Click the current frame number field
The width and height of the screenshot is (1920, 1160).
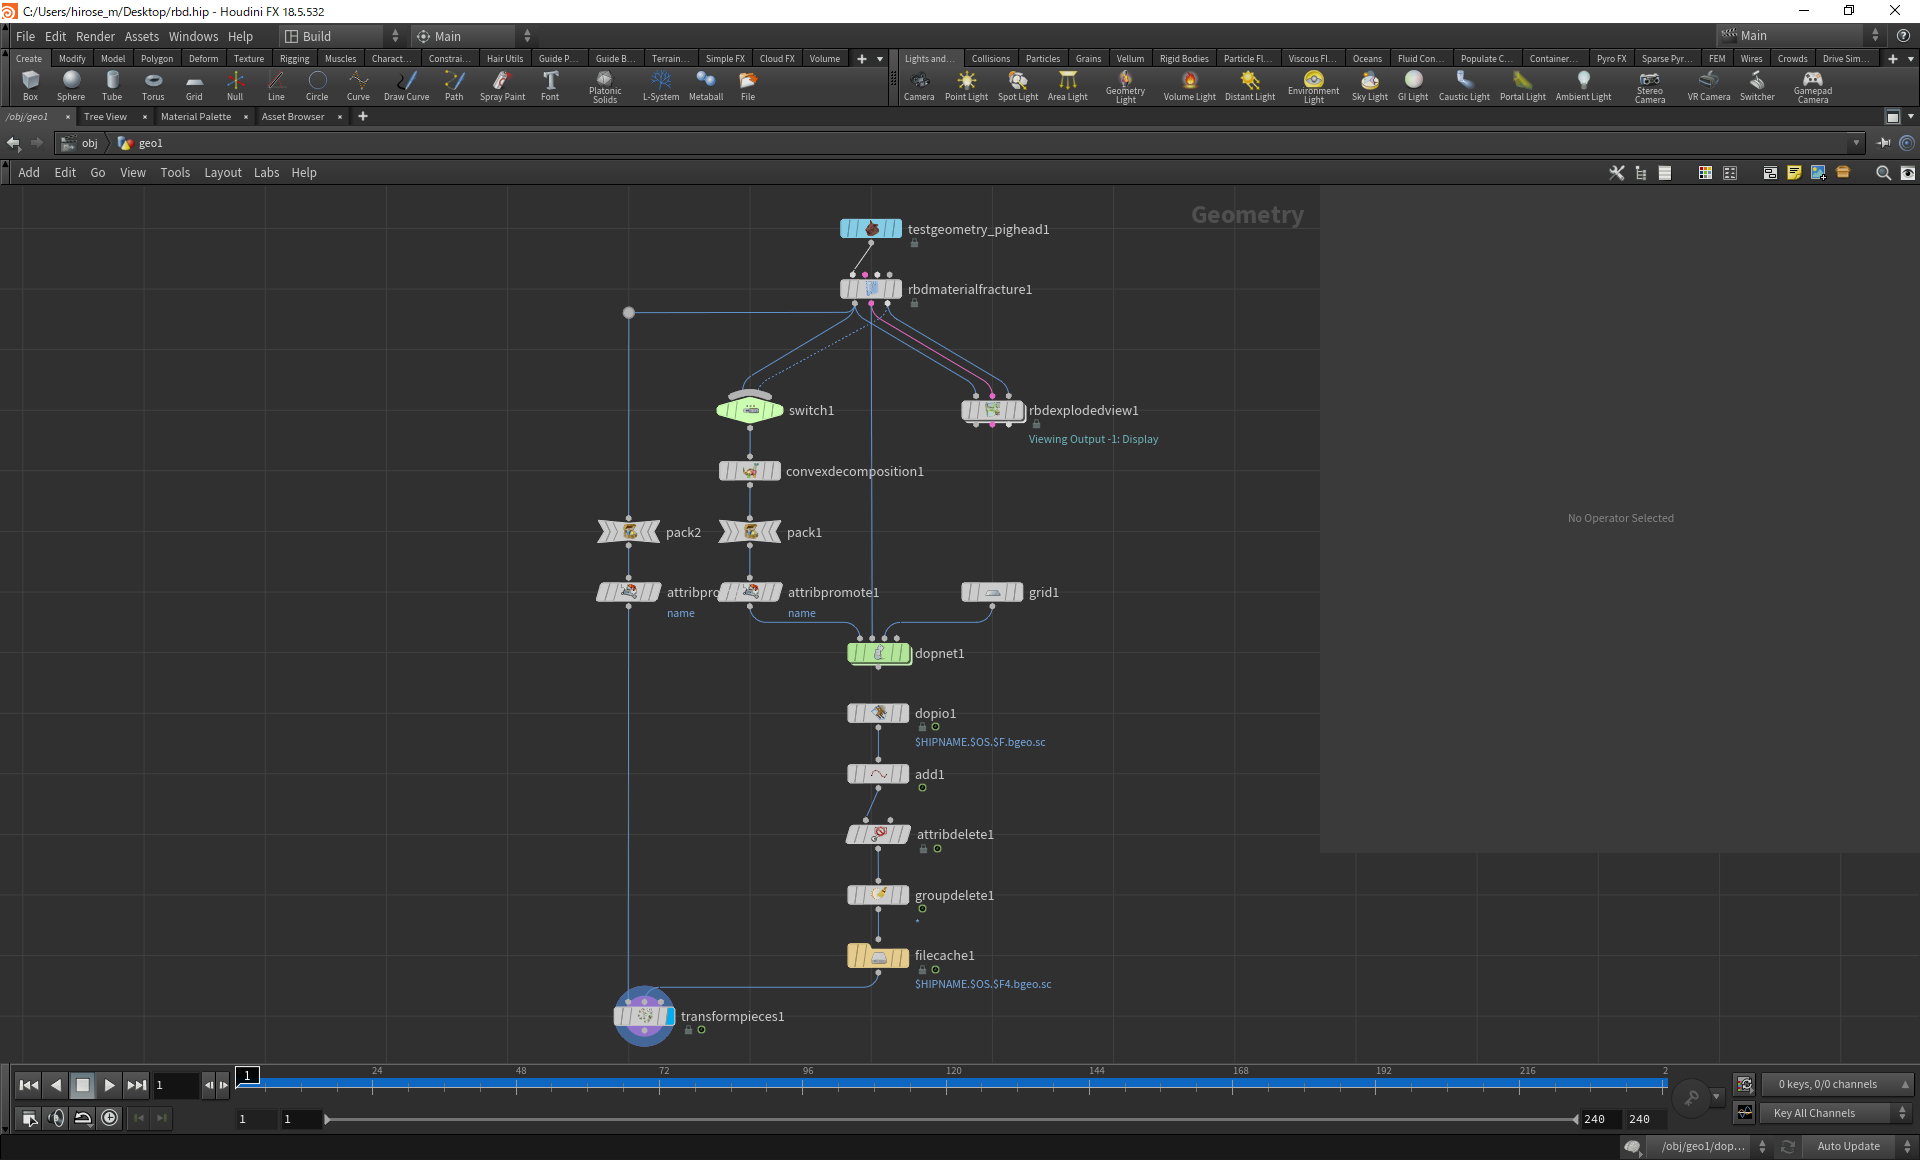click(176, 1085)
